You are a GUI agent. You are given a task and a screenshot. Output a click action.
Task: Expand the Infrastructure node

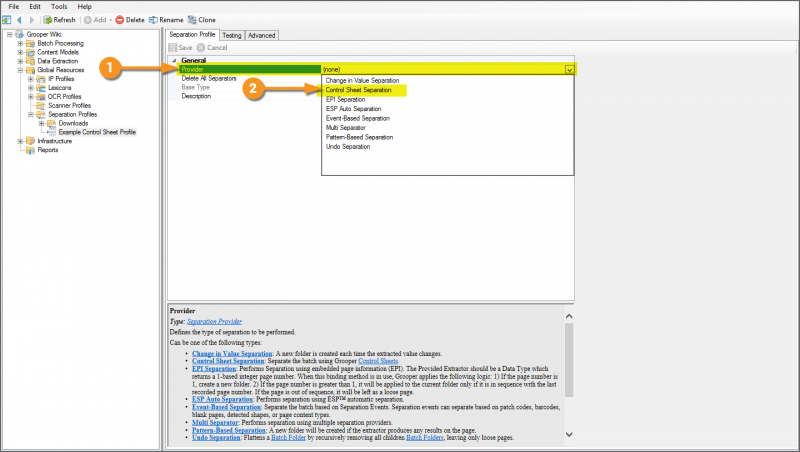[20, 141]
